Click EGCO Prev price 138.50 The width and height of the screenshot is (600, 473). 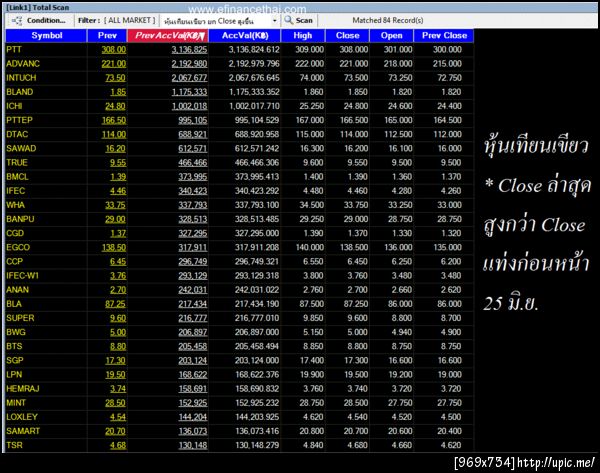pos(114,248)
